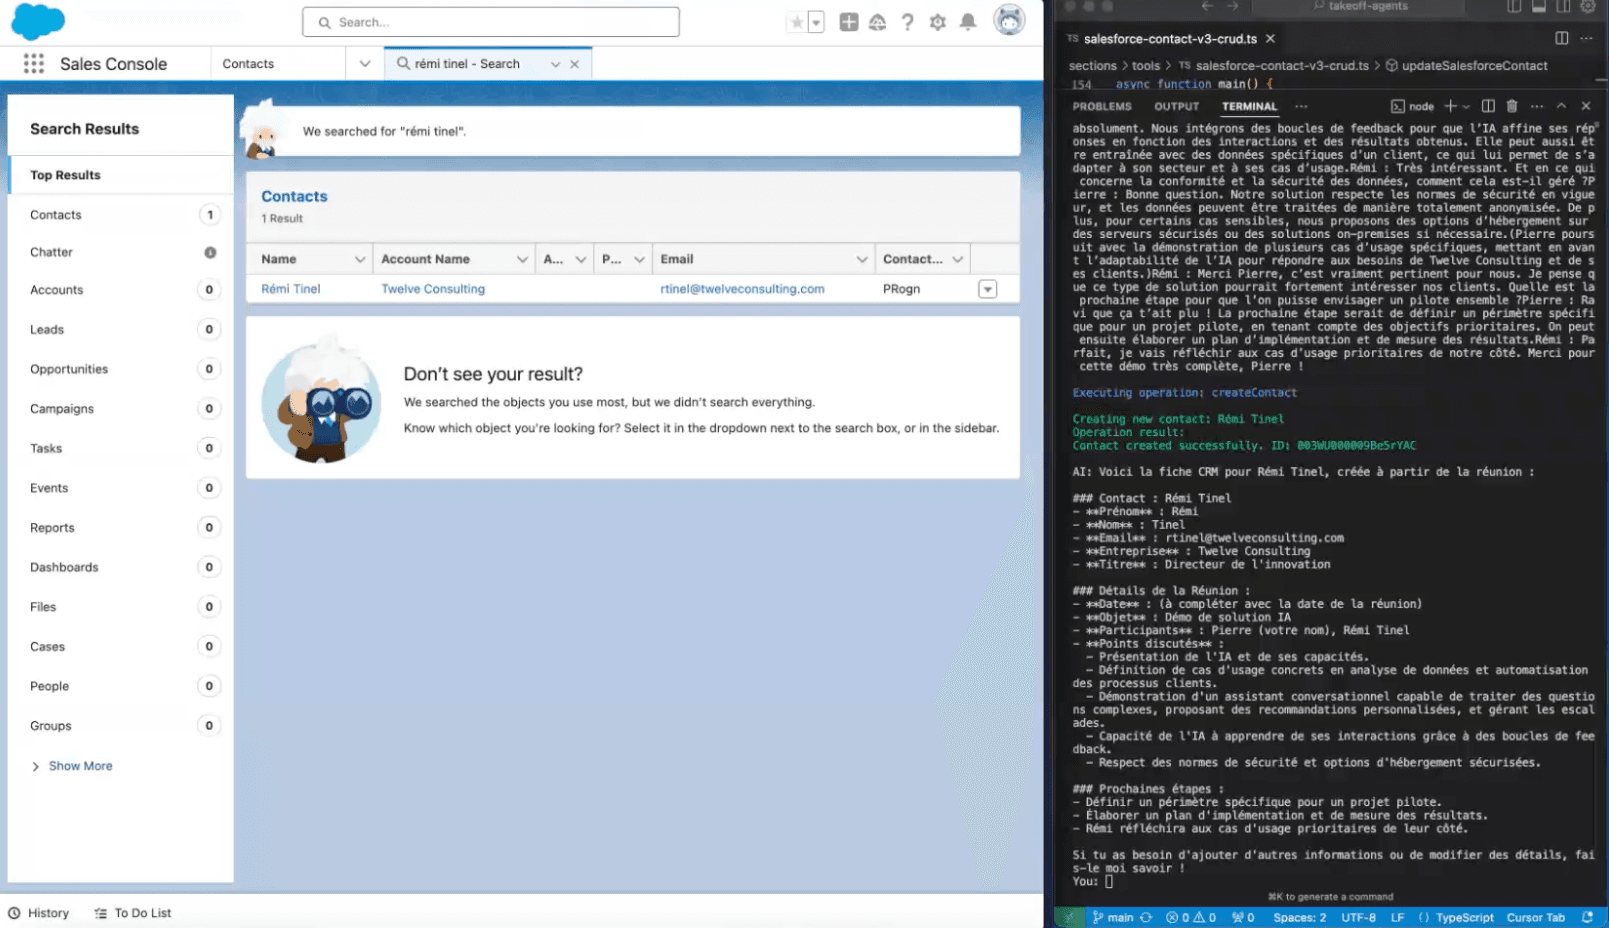Filter results by Dashboards in sidebar
Viewport: 1609px width, 928px height.
tap(120, 567)
